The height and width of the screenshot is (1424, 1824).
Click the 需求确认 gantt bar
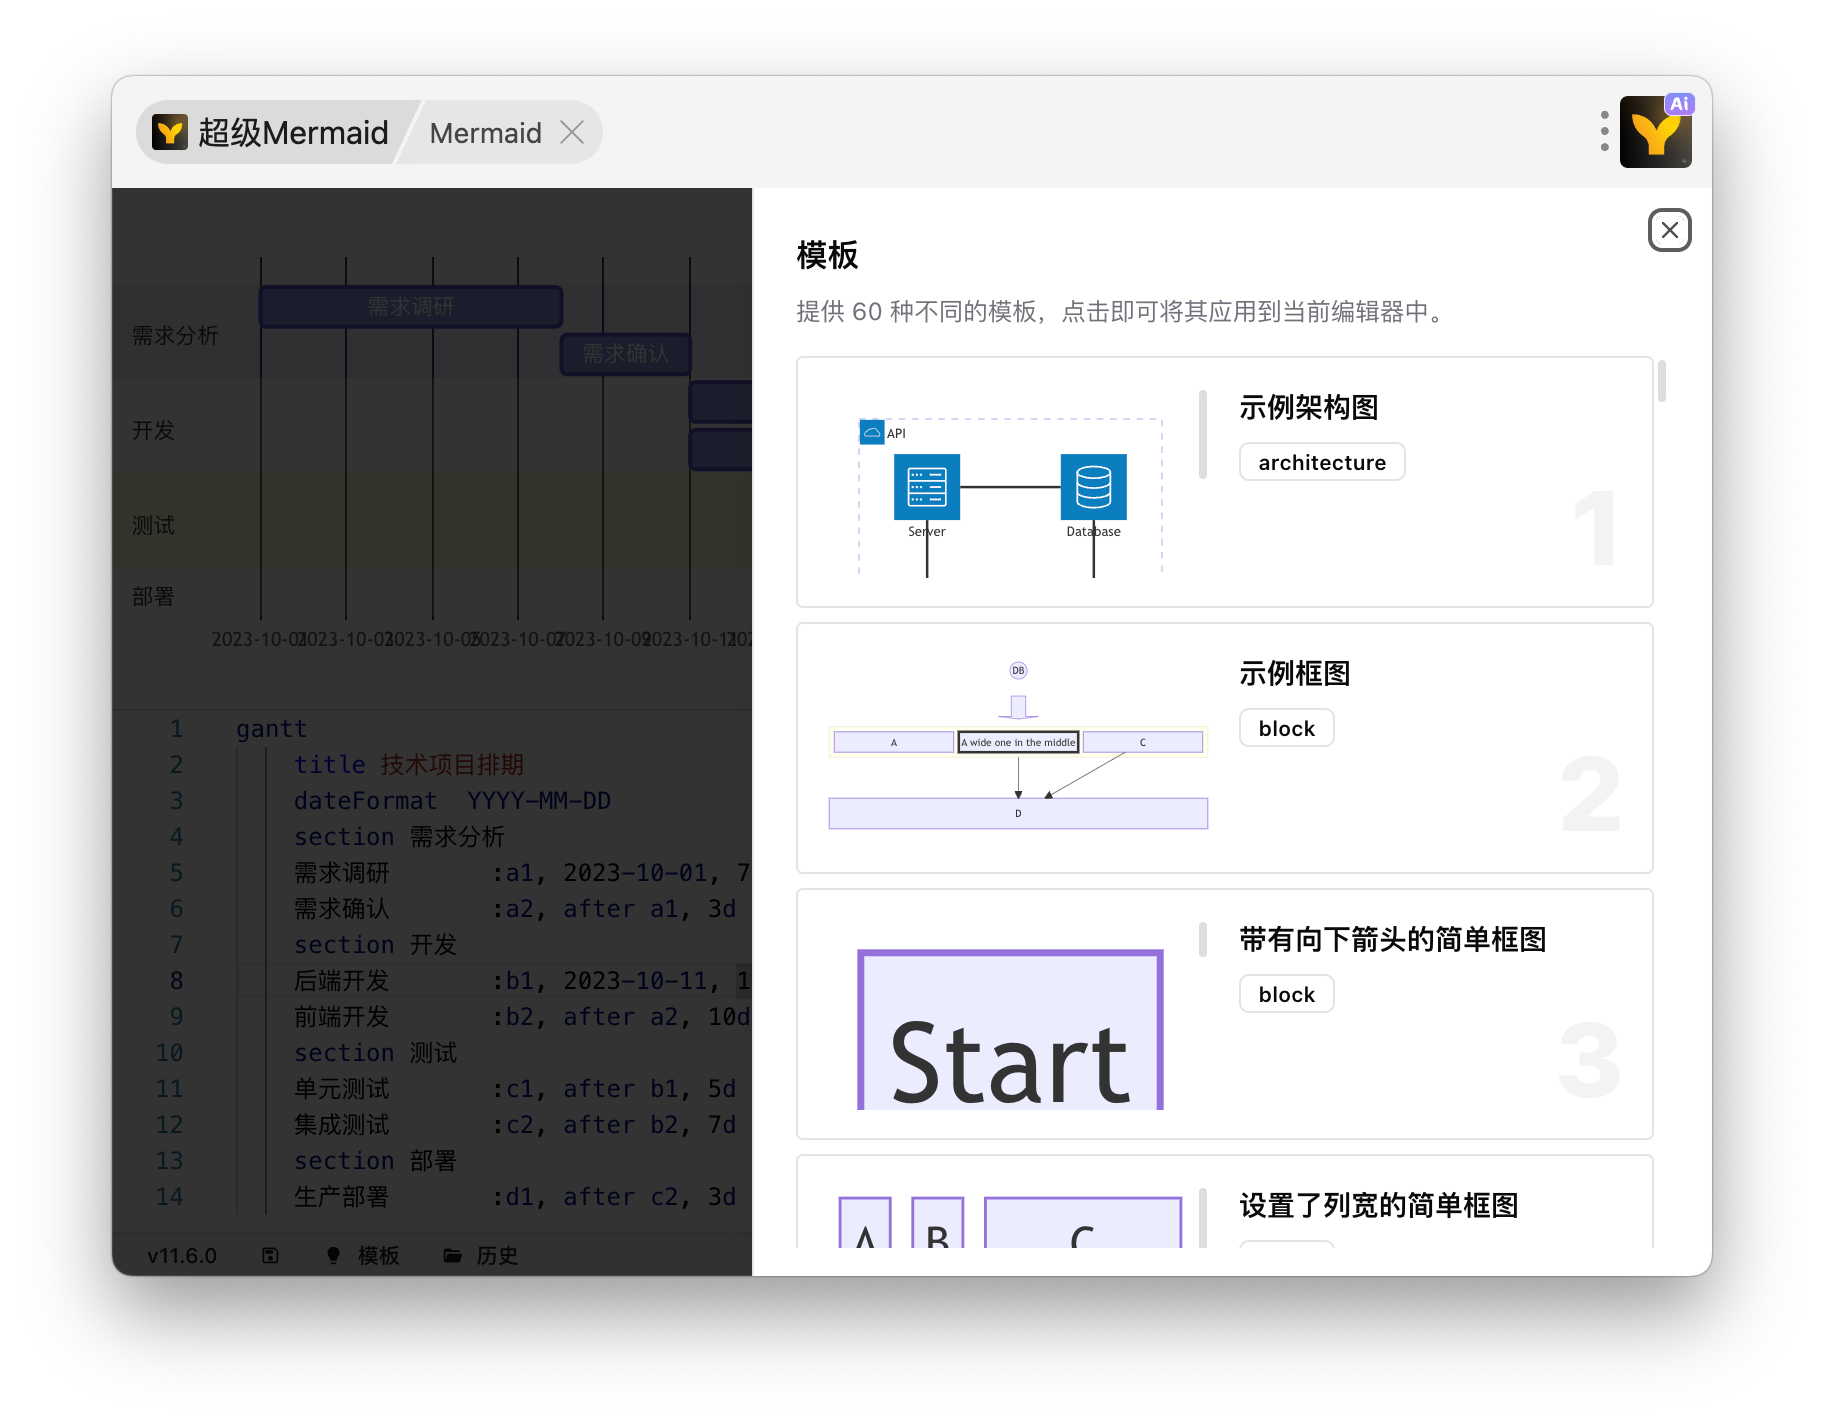[x=626, y=354]
